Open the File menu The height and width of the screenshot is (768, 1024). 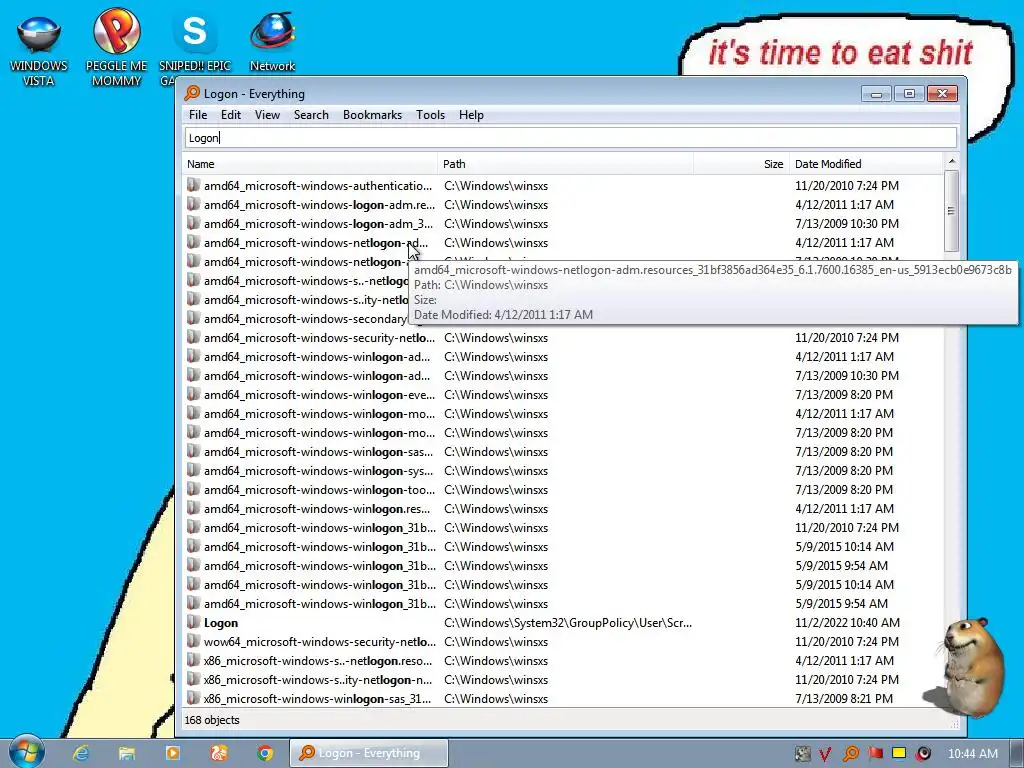tap(198, 115)
